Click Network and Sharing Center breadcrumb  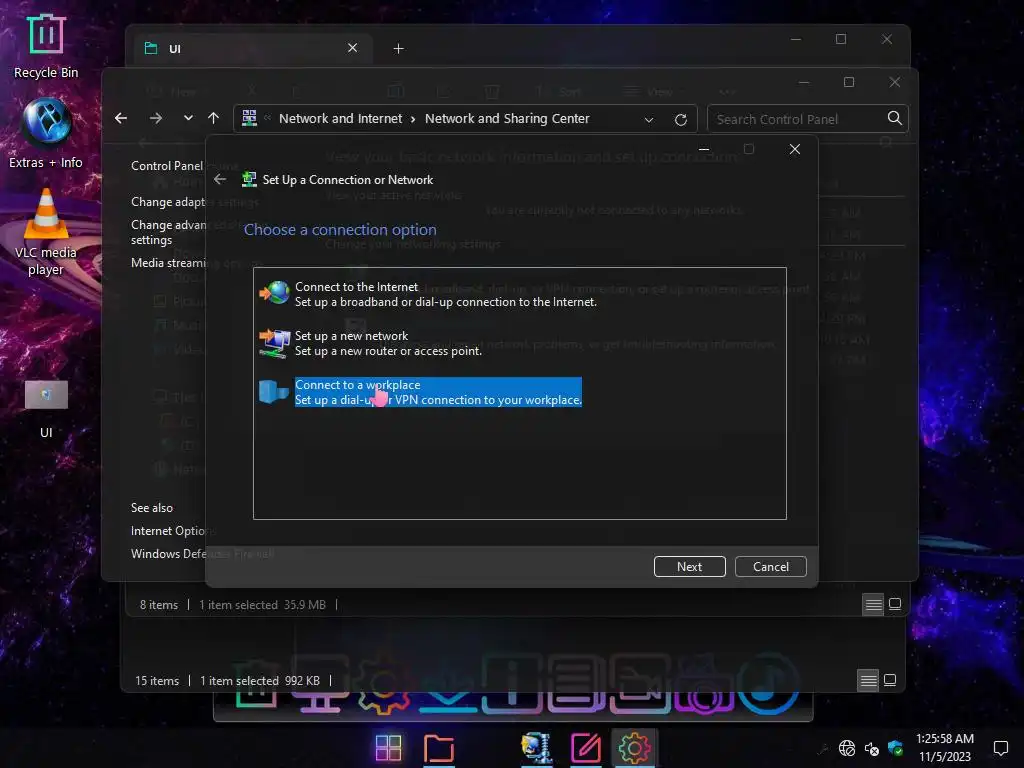[507, 119]
